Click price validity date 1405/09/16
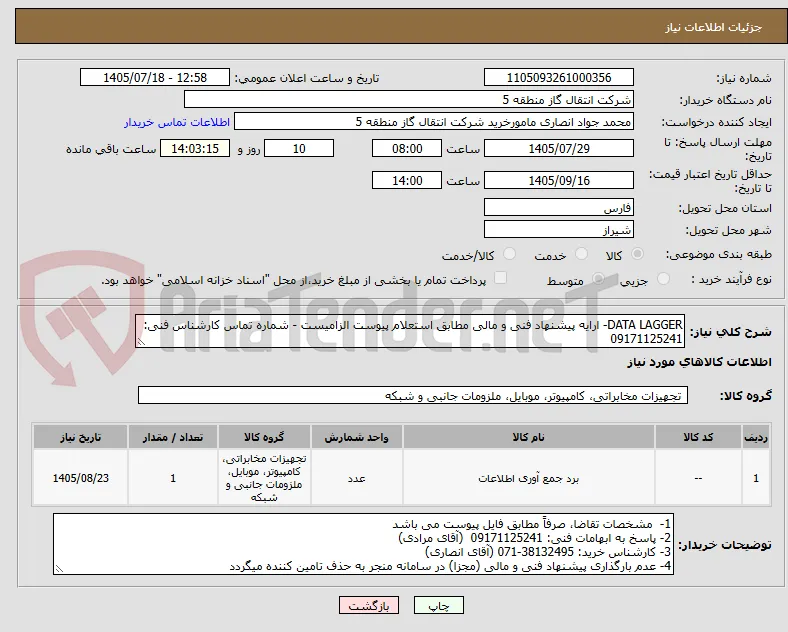 click(x=558, y=180)
